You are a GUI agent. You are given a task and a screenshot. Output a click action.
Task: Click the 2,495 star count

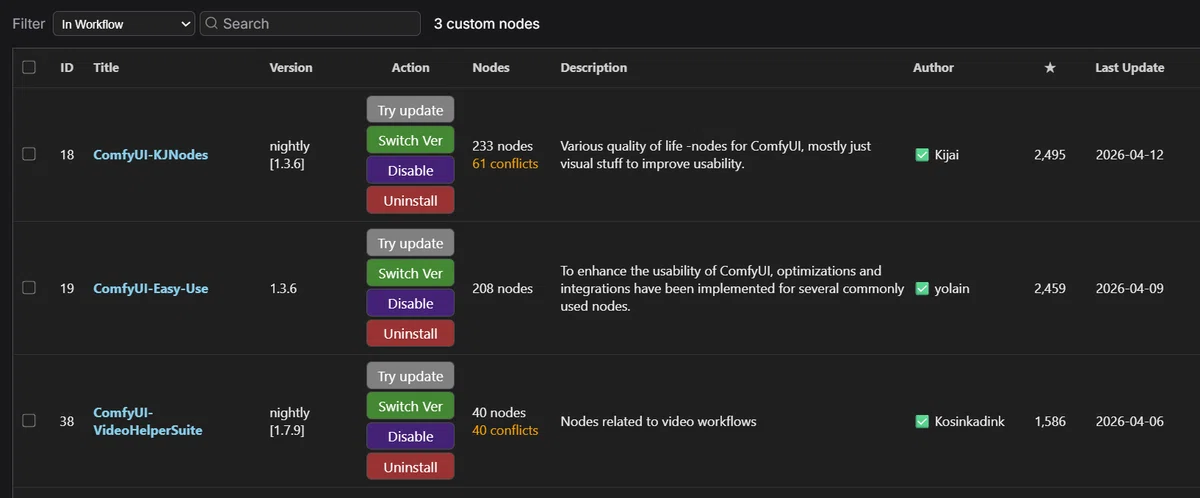point(1050,155)
